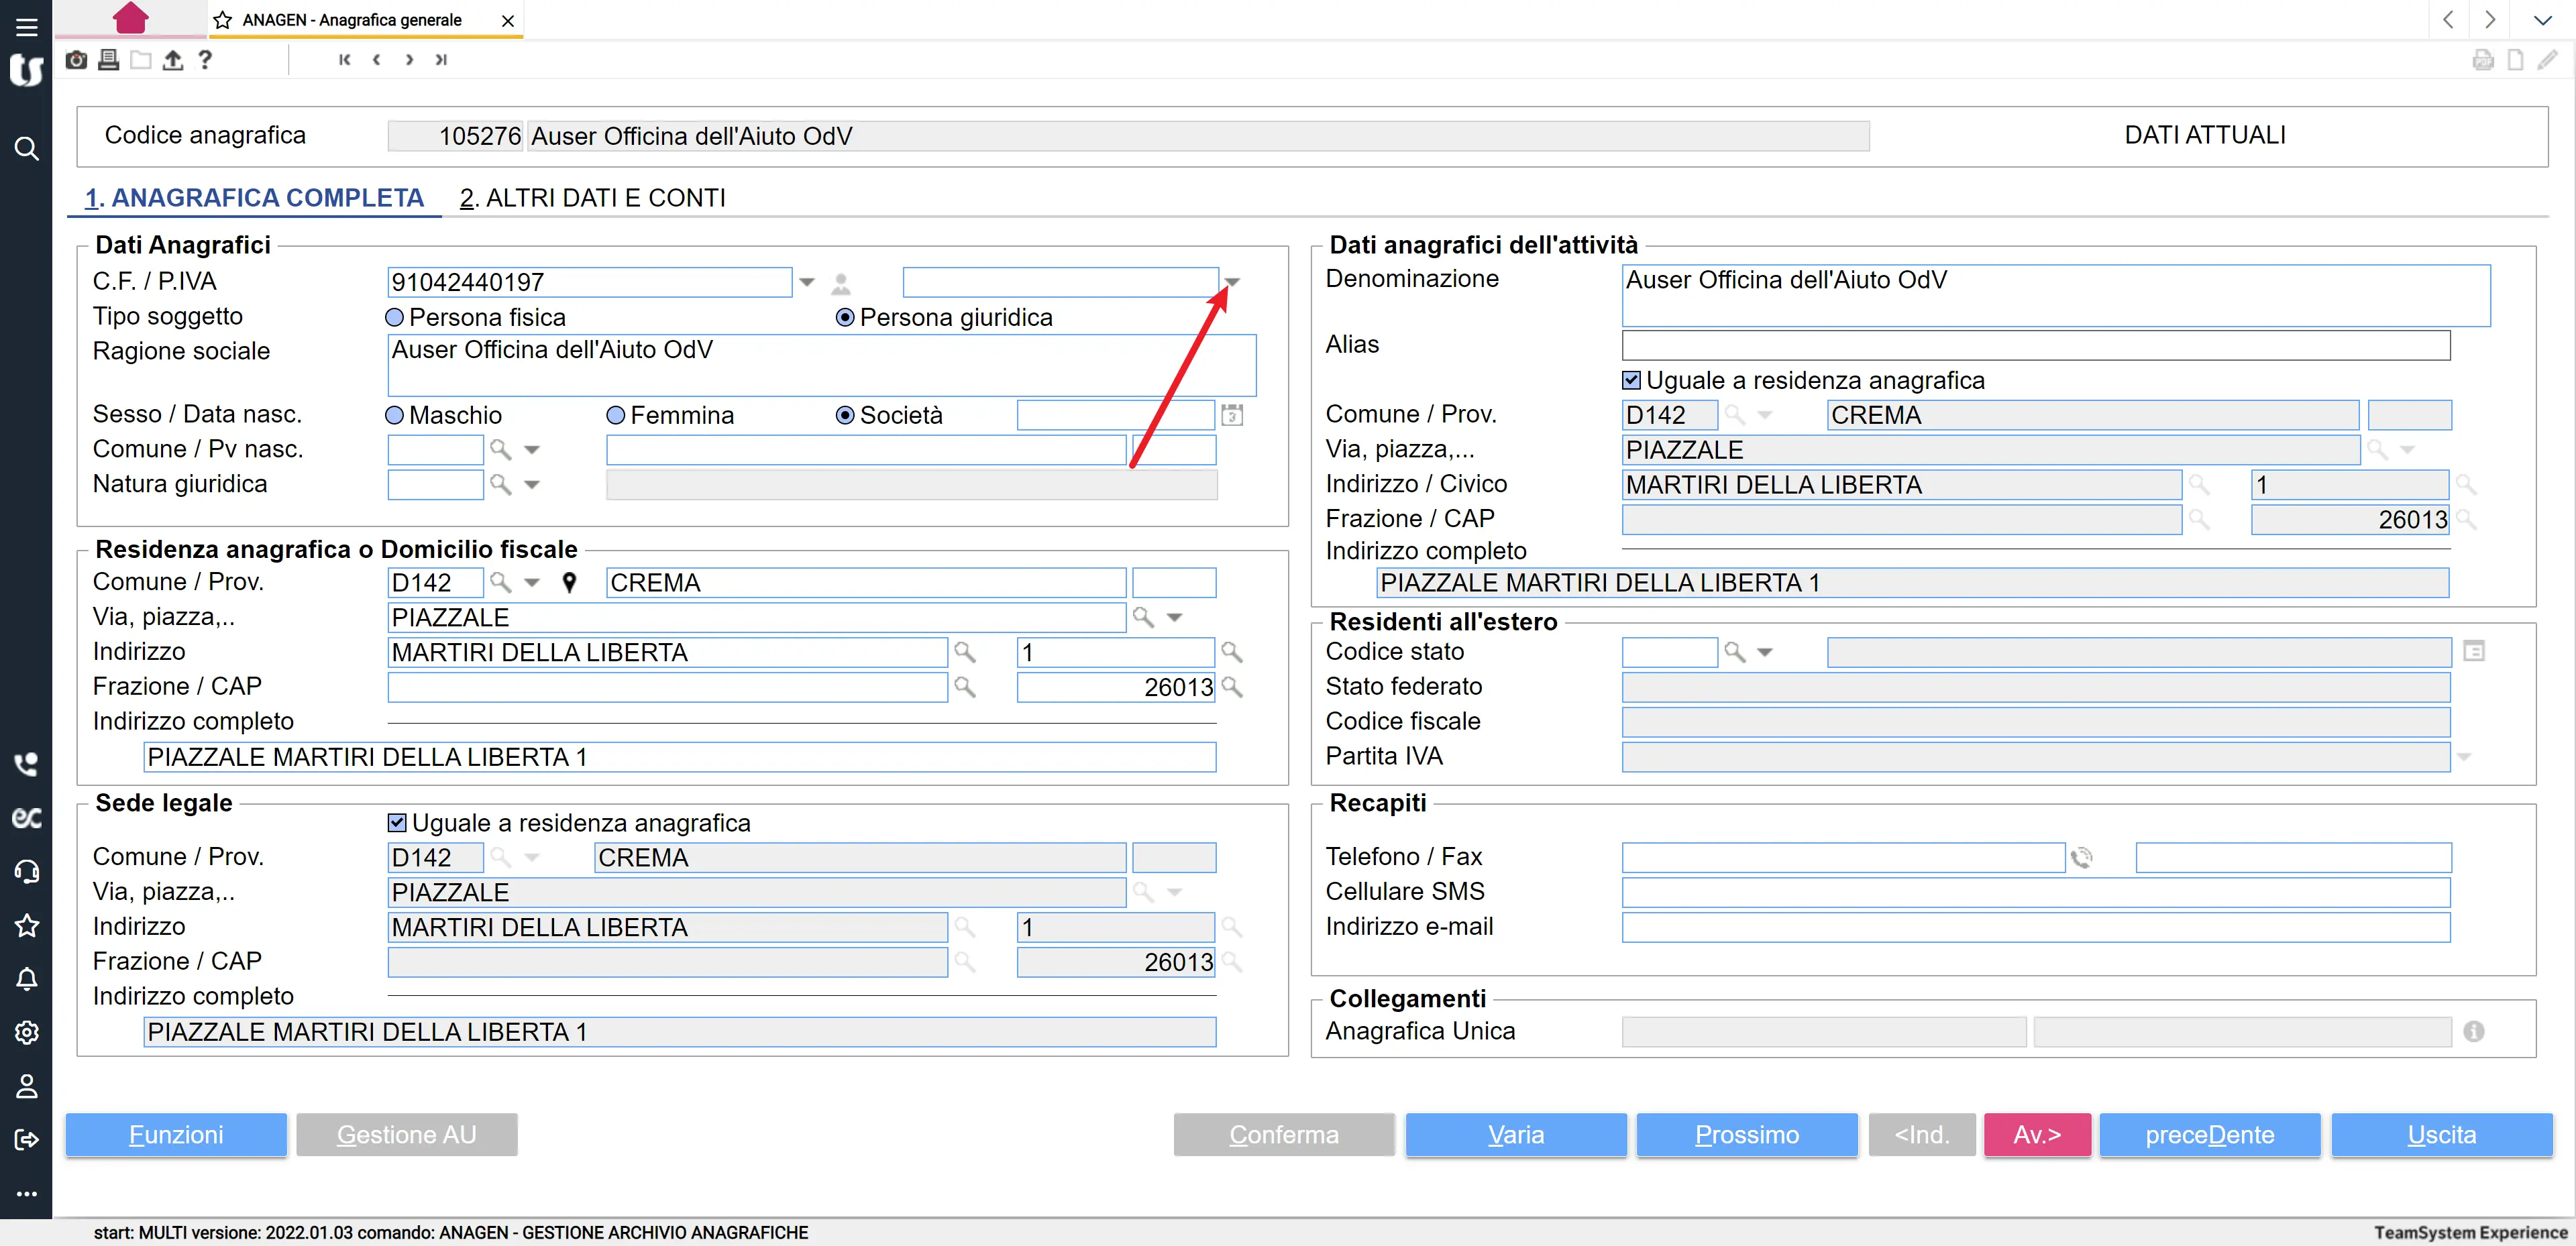The width and height of the screenshot is (2576, 1246).
Task: Click the help question mark icon
Action: (205, 60)
